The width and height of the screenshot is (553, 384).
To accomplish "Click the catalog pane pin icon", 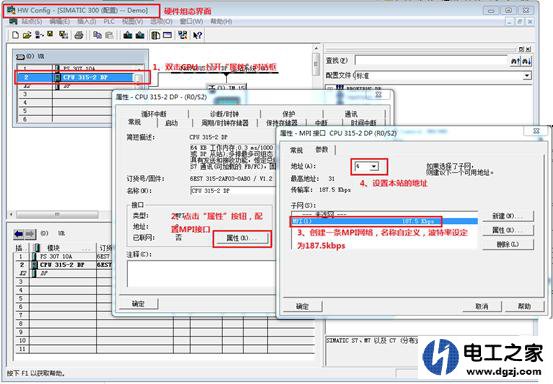I will click(x=521, y=49).
